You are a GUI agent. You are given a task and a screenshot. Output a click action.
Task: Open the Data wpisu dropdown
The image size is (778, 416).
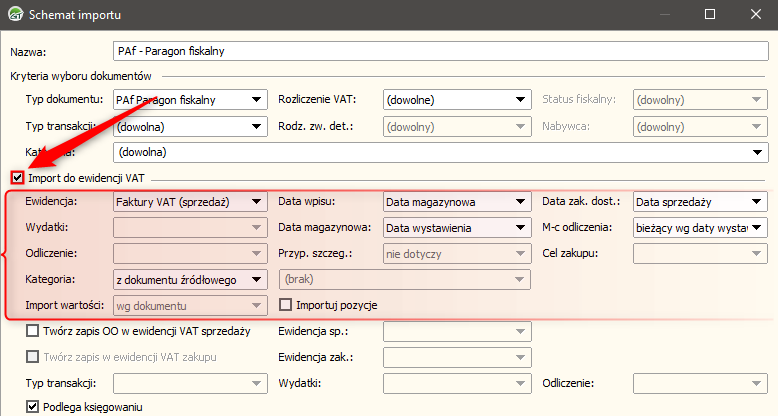click(456, 202)
